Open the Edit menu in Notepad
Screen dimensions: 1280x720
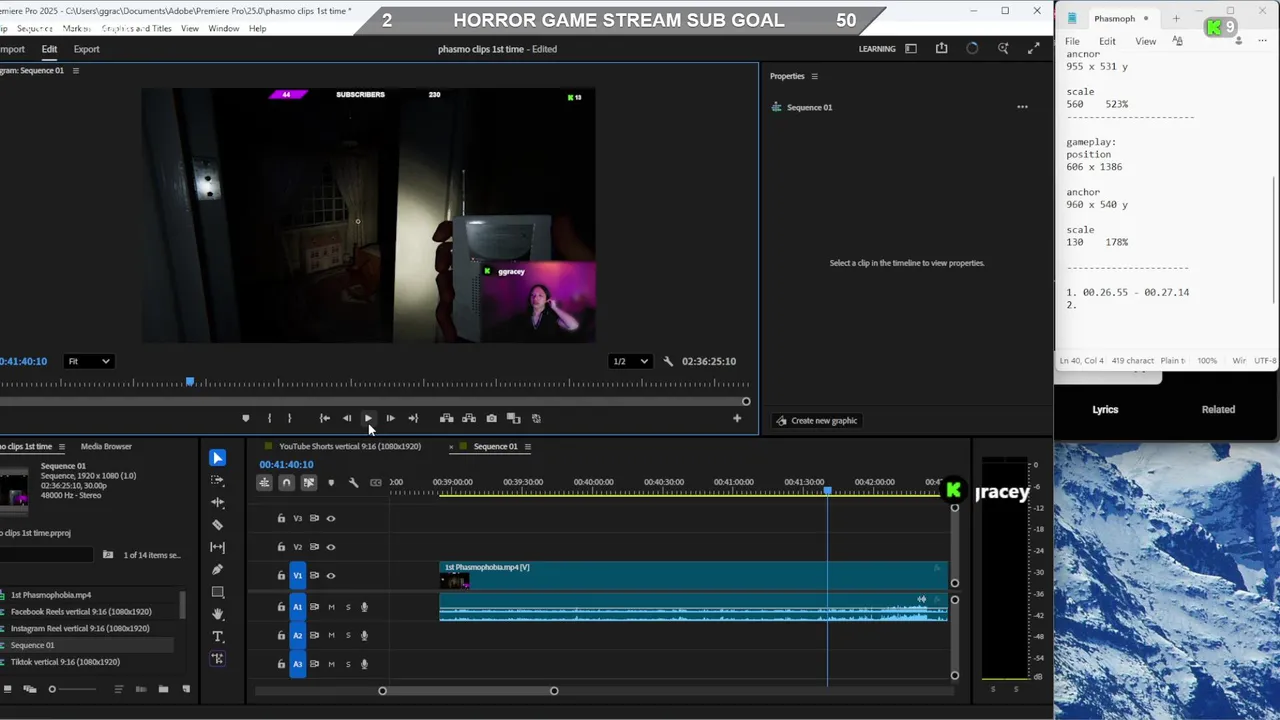(x=1107, y=41)
